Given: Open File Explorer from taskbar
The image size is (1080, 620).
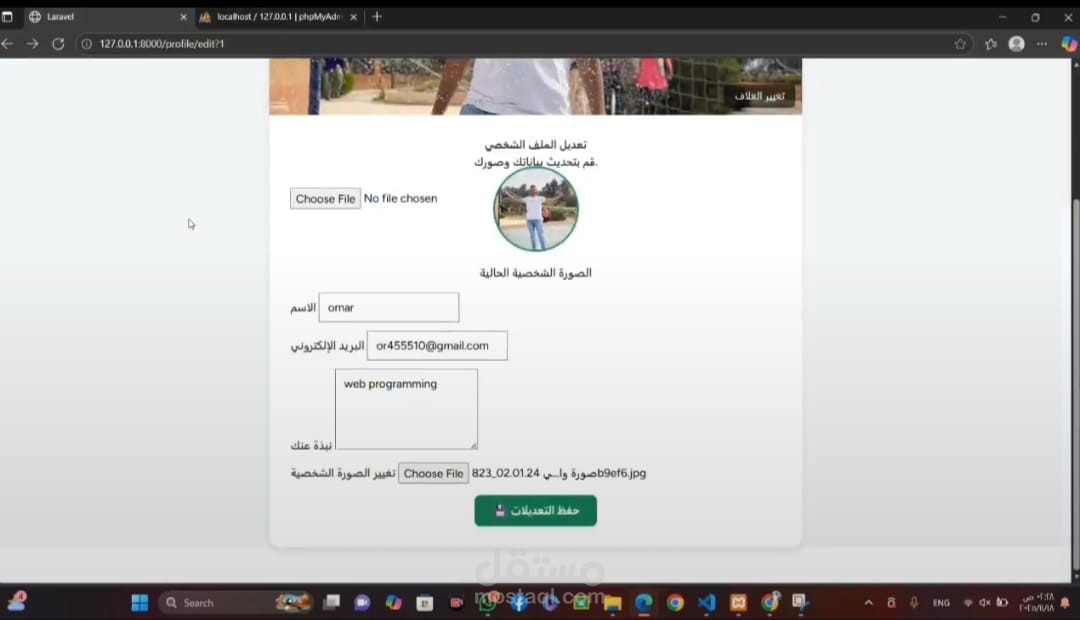Looking at the screenshot, I should click(612, 603).
